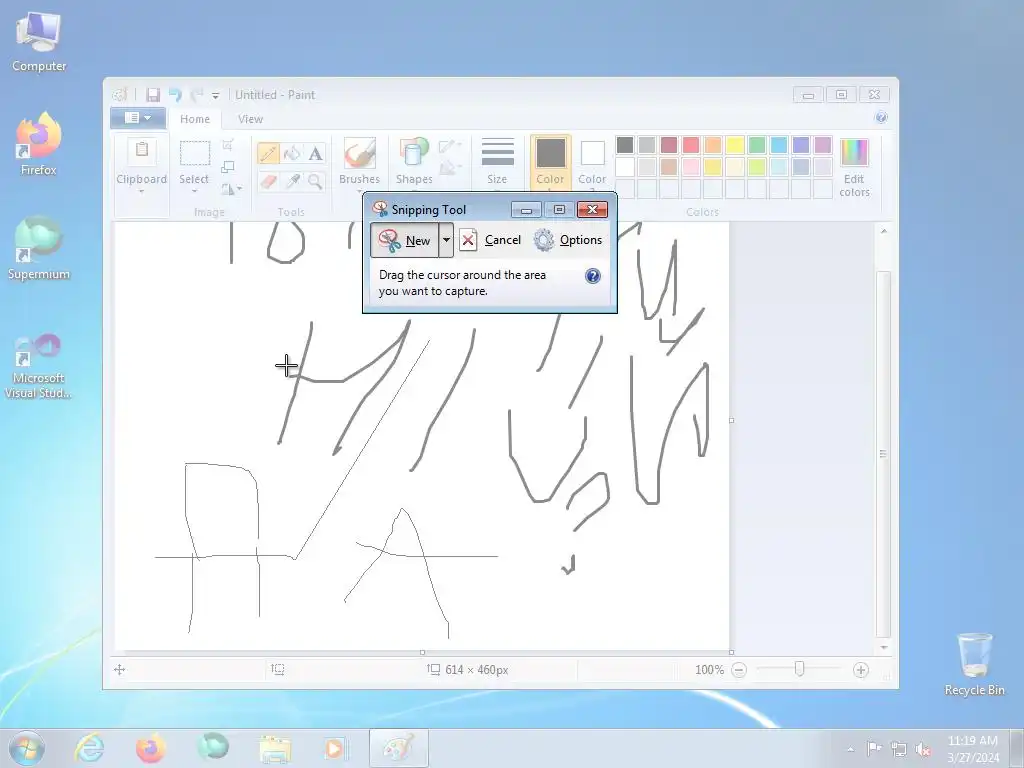Select the Recycle Bin desktop icon
This screenshot has height=768, width=1024.
[974, 664]
